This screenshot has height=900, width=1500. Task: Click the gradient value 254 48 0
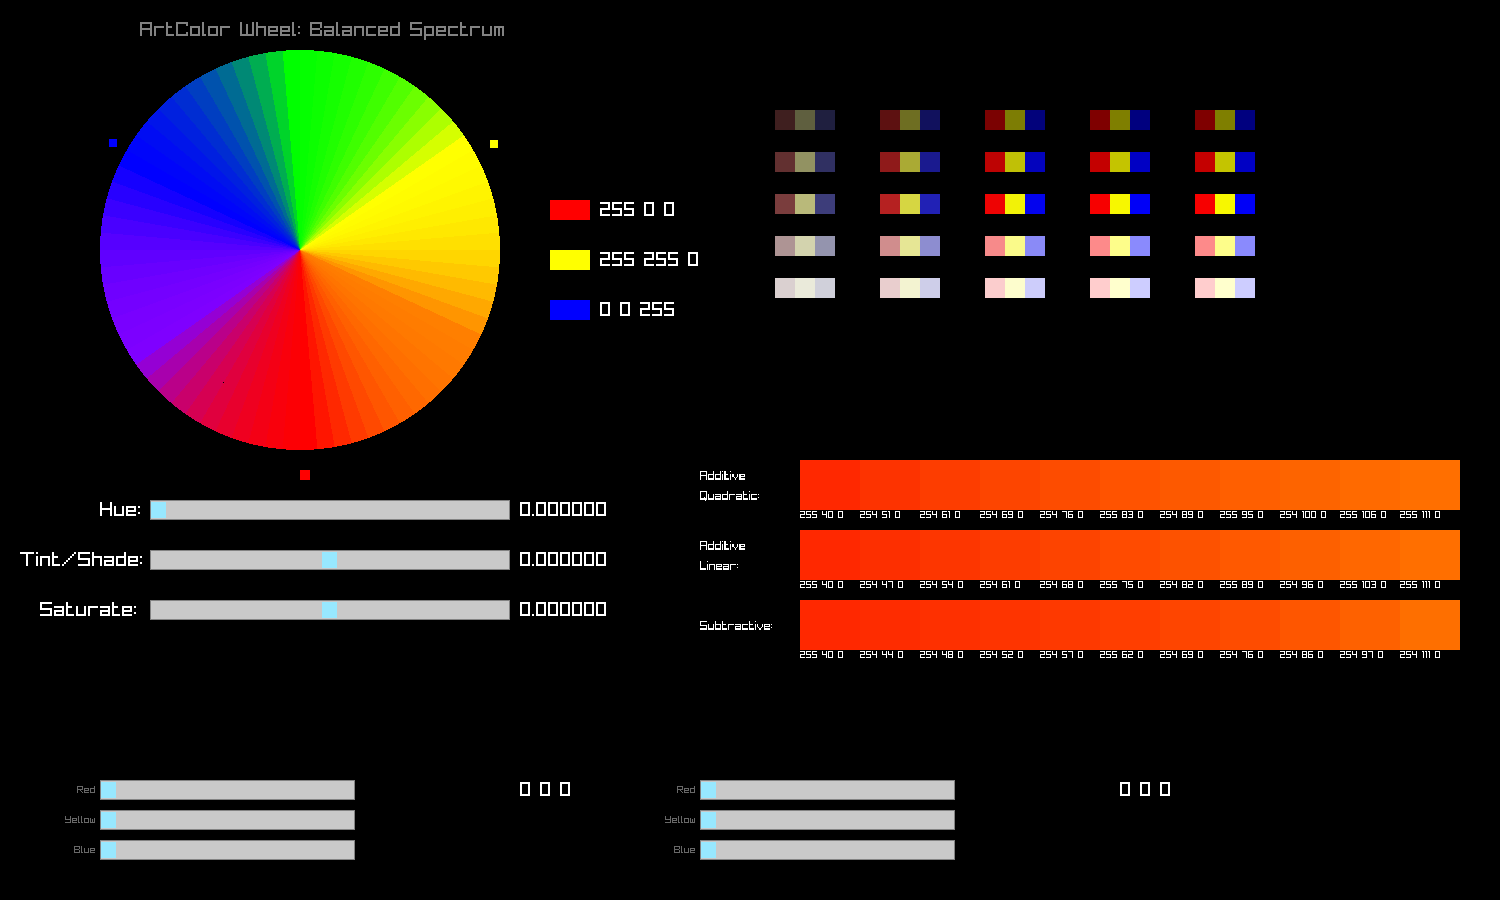[x=941, y=655]
